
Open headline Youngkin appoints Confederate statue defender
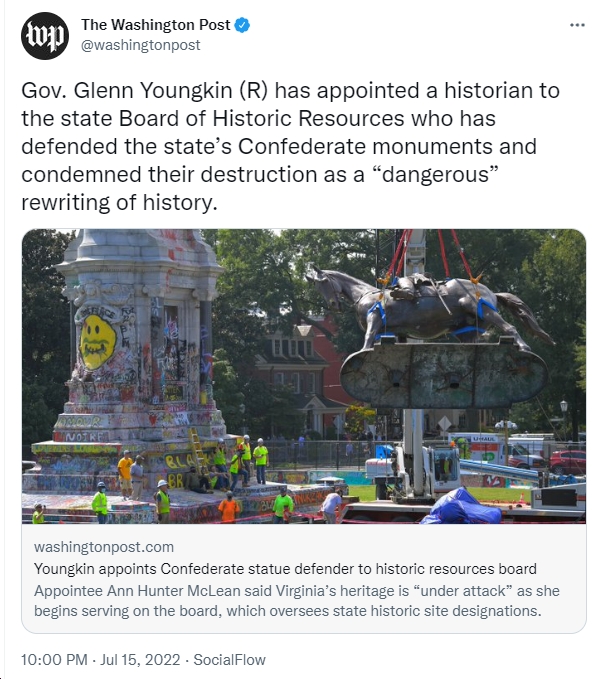(x=285, y=569)
